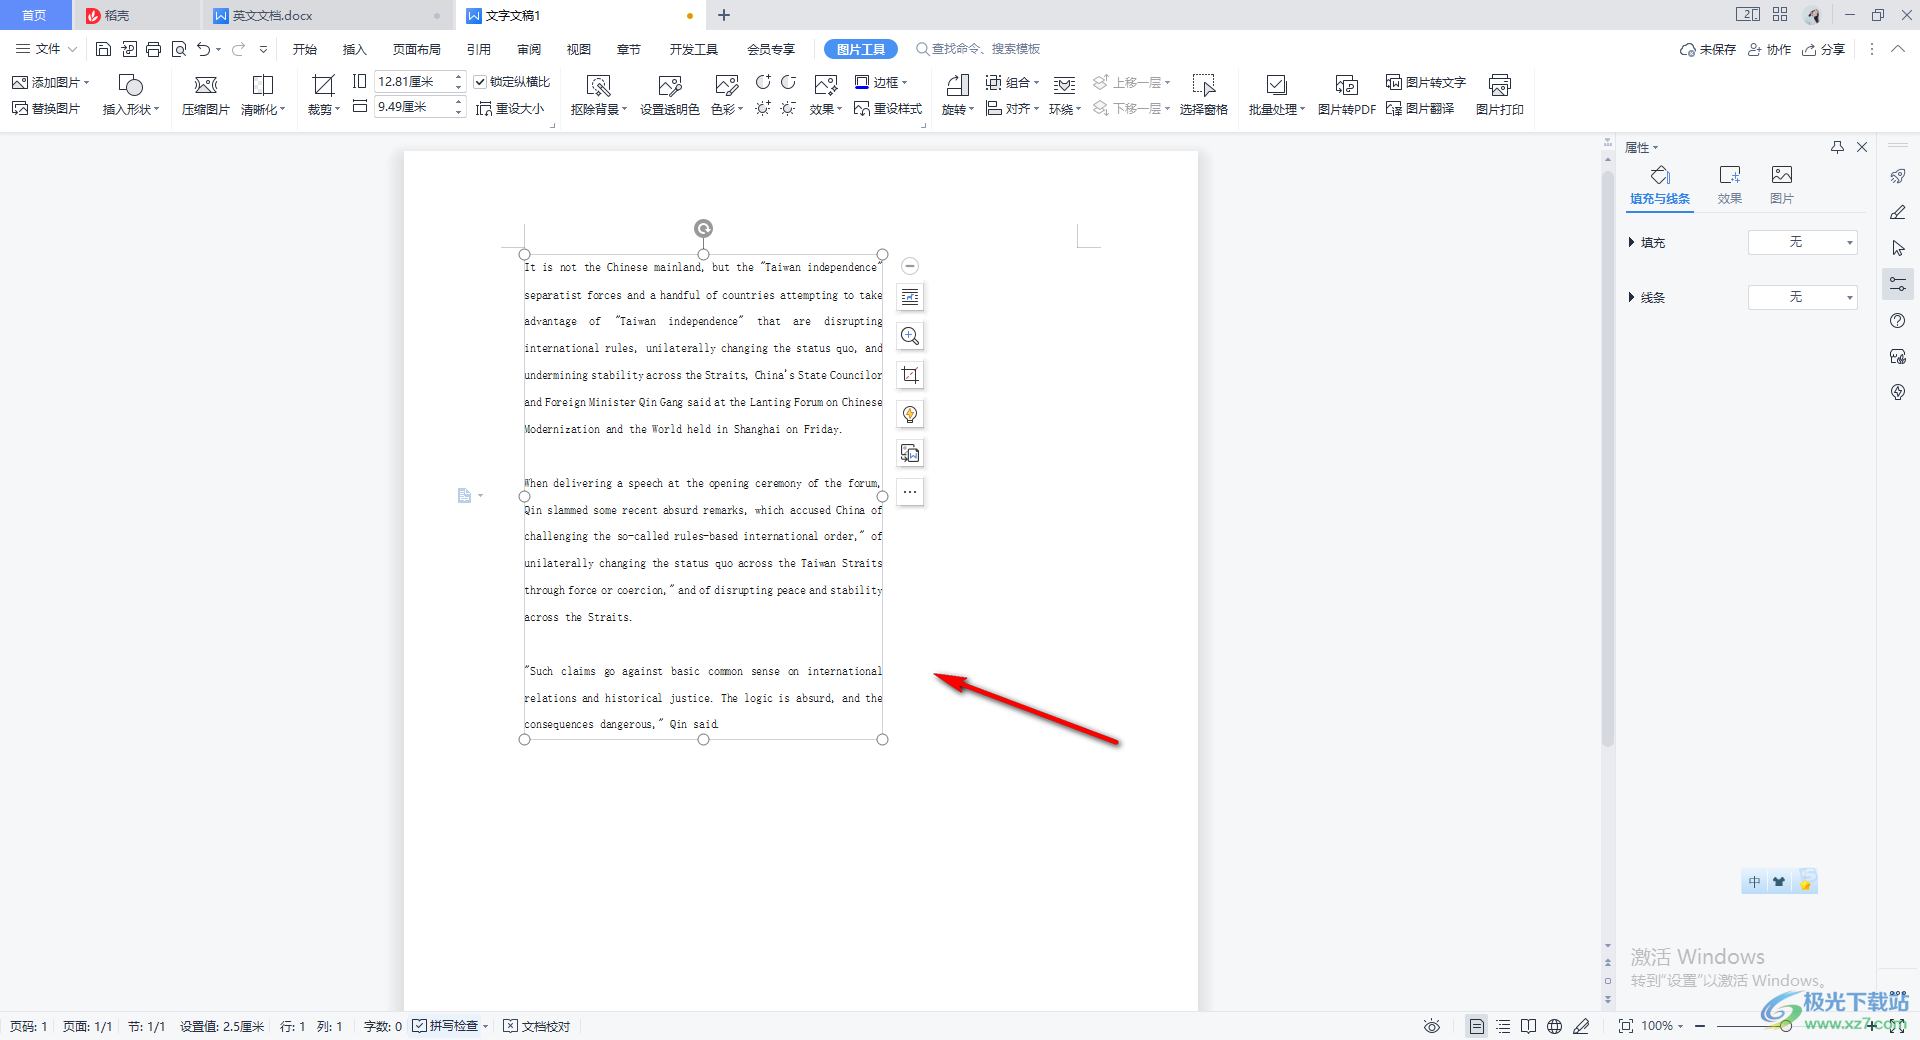Click the Rotate (旋转) icon
1920x1040 pixels.
[957, 95]
